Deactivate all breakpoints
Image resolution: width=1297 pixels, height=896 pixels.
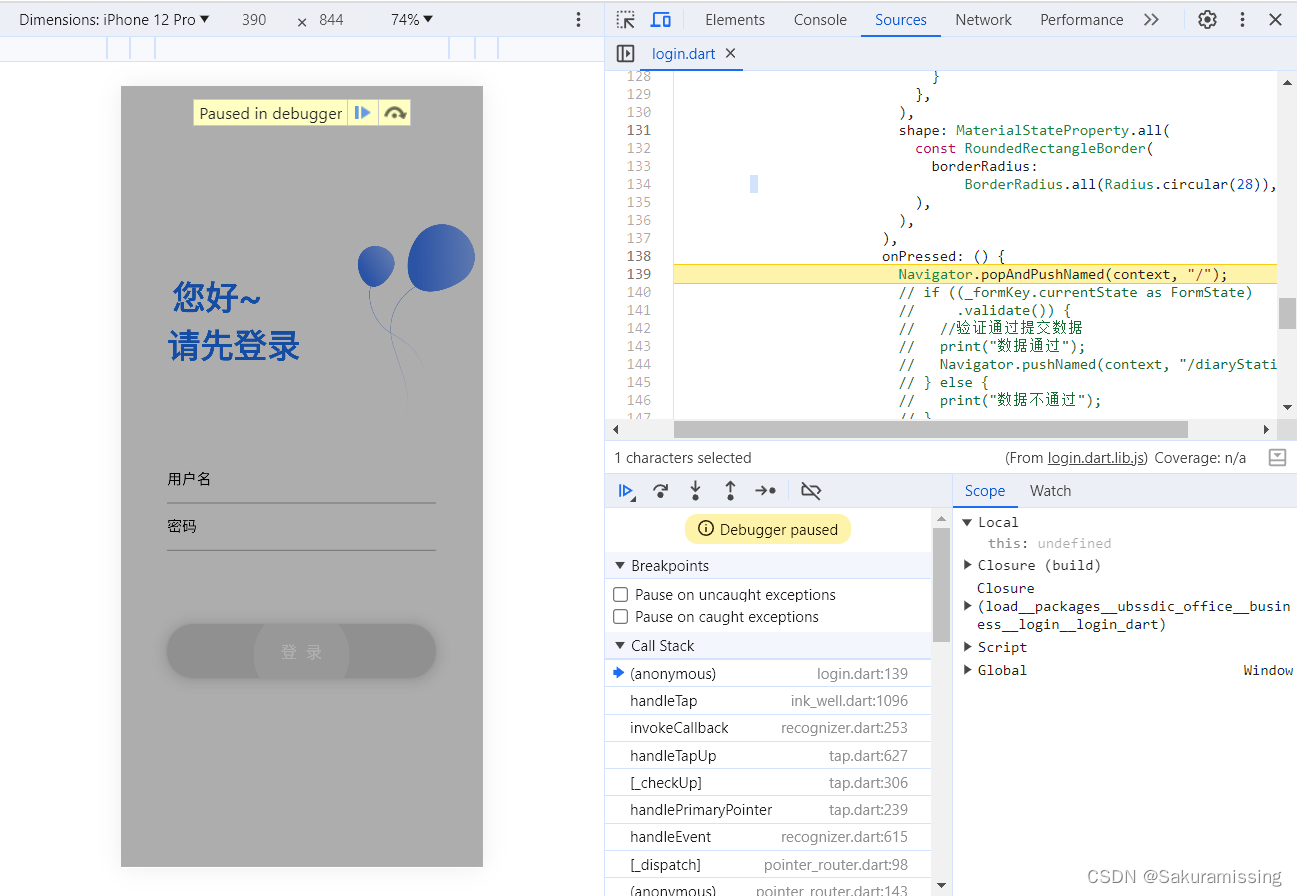tap(810, 490)
